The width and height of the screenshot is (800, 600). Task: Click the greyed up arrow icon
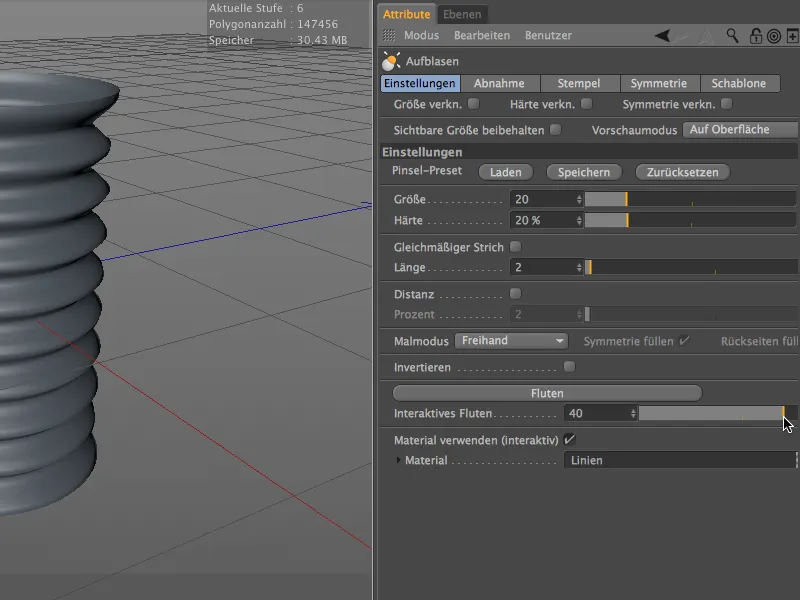coord(706,36)
